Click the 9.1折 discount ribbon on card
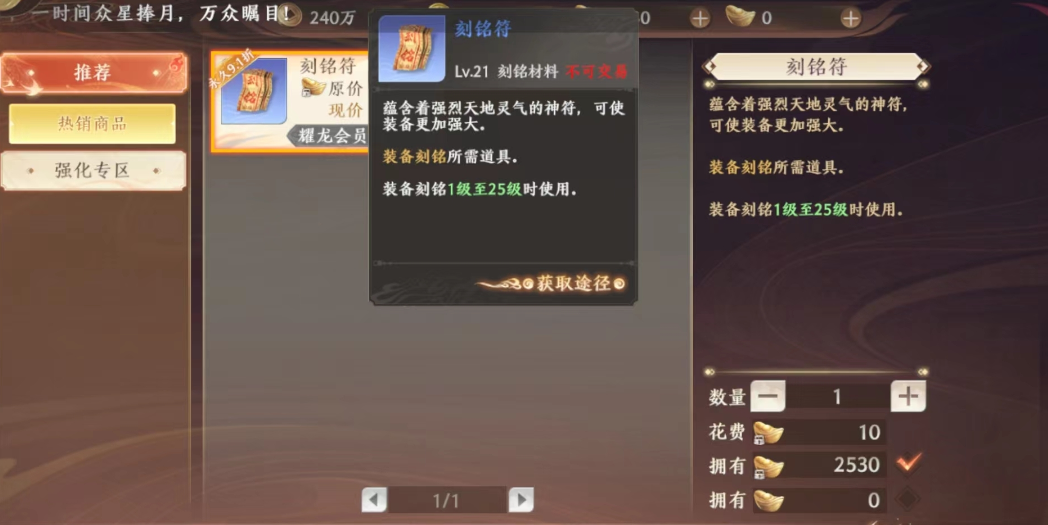1048x525 pixels. pos(234,71)
